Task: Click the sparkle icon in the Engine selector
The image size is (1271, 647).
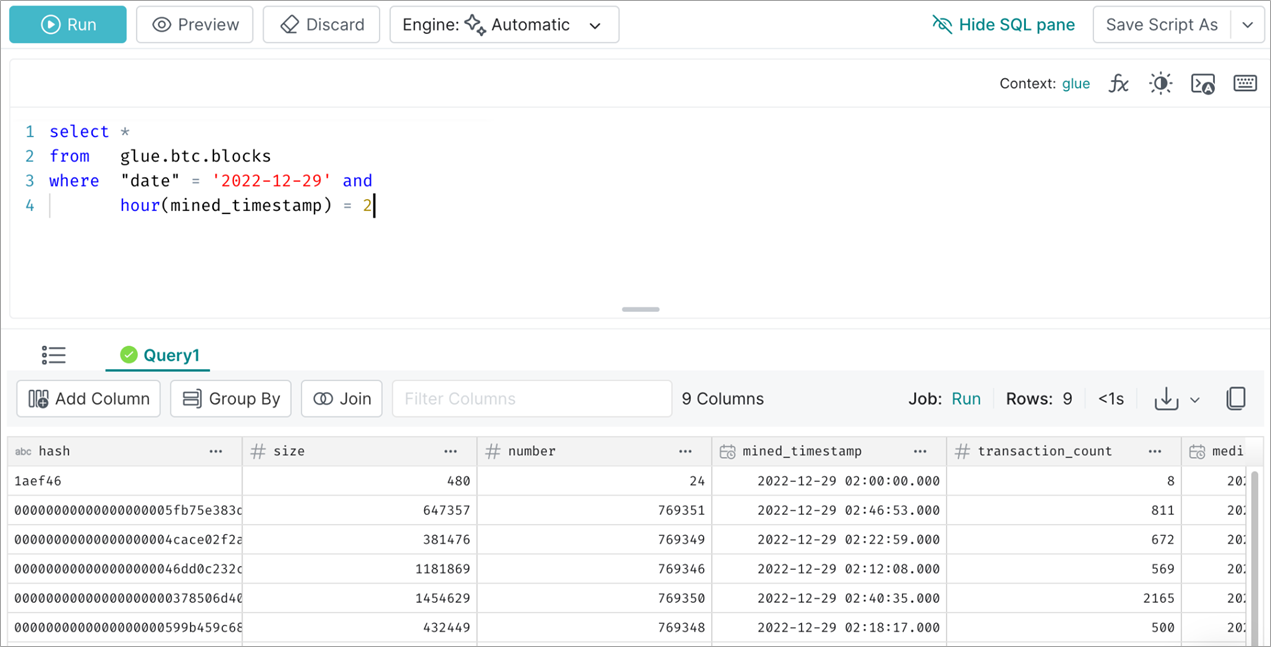Action: tap(475, 24)
